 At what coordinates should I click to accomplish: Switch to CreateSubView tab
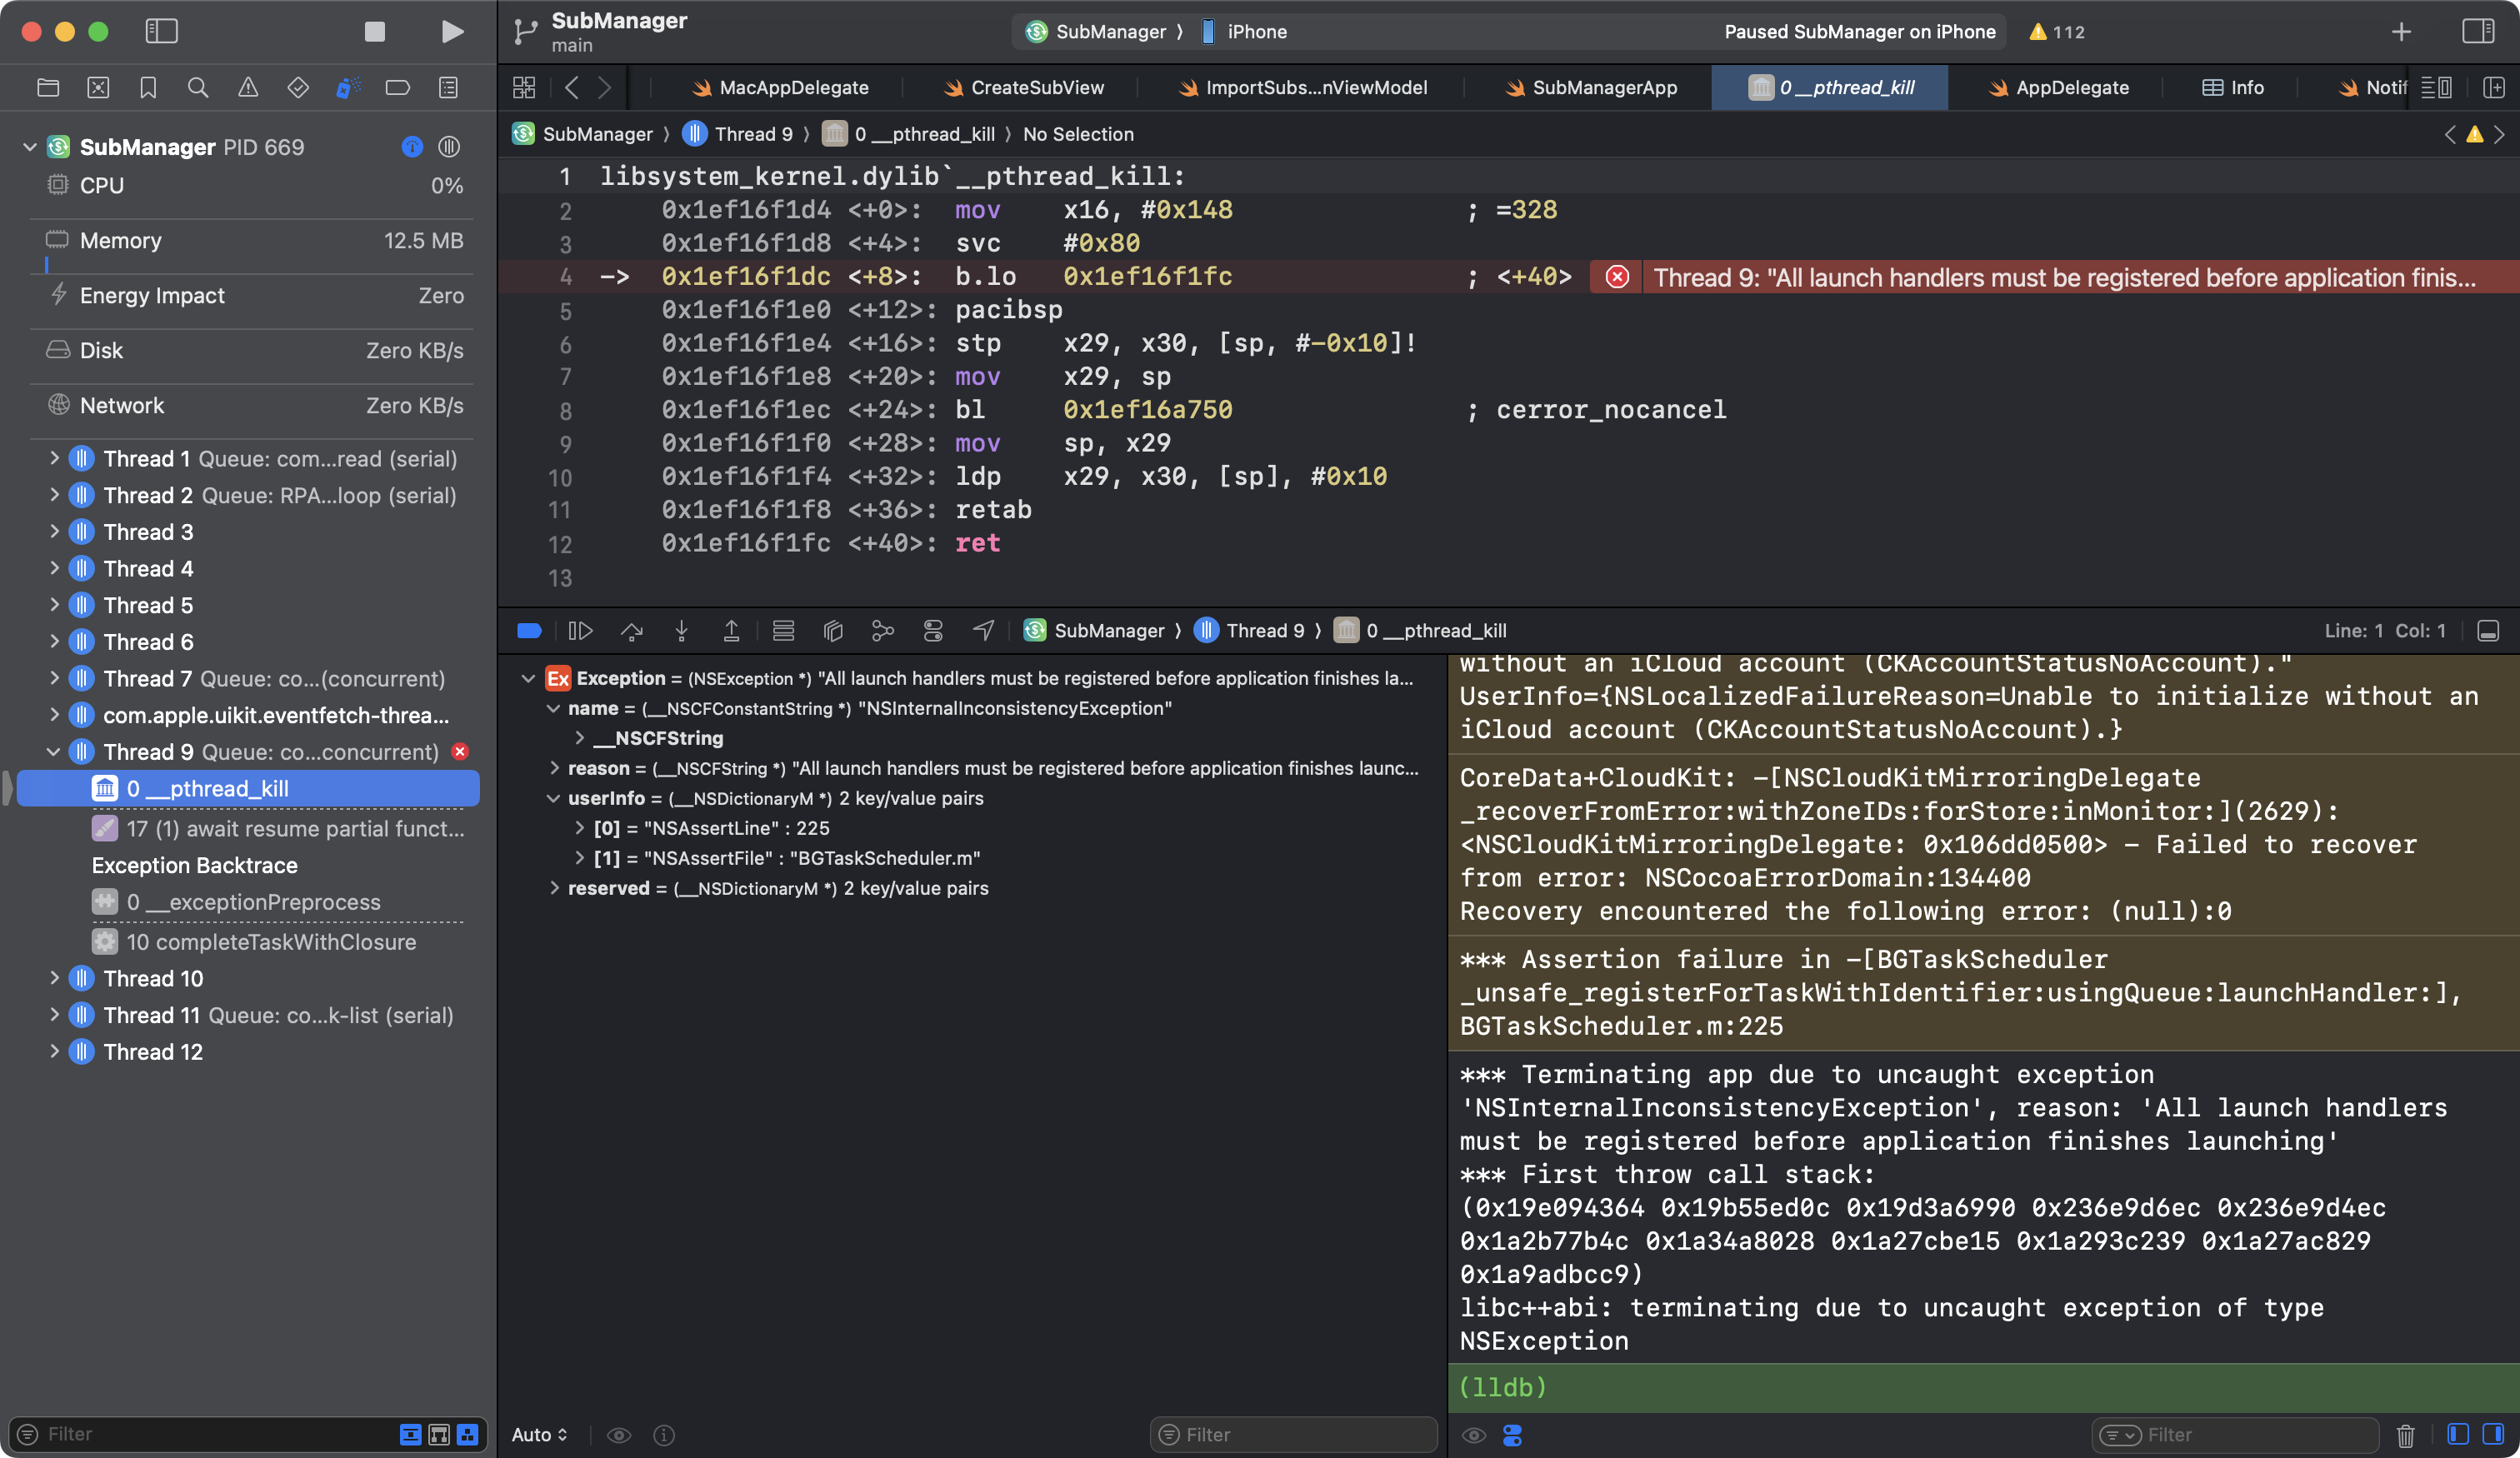[x=1024, y=88]
